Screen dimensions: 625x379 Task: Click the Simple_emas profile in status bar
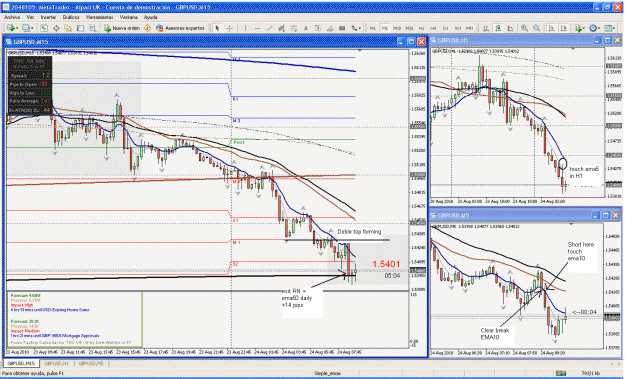pyautogui.click(x=327, y=373)
